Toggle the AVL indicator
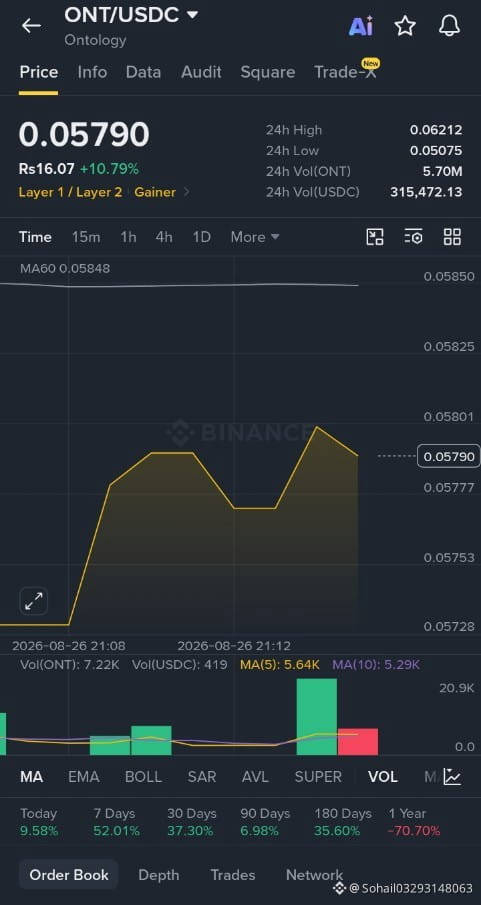481x905 pixels. (x=255, y=777)
